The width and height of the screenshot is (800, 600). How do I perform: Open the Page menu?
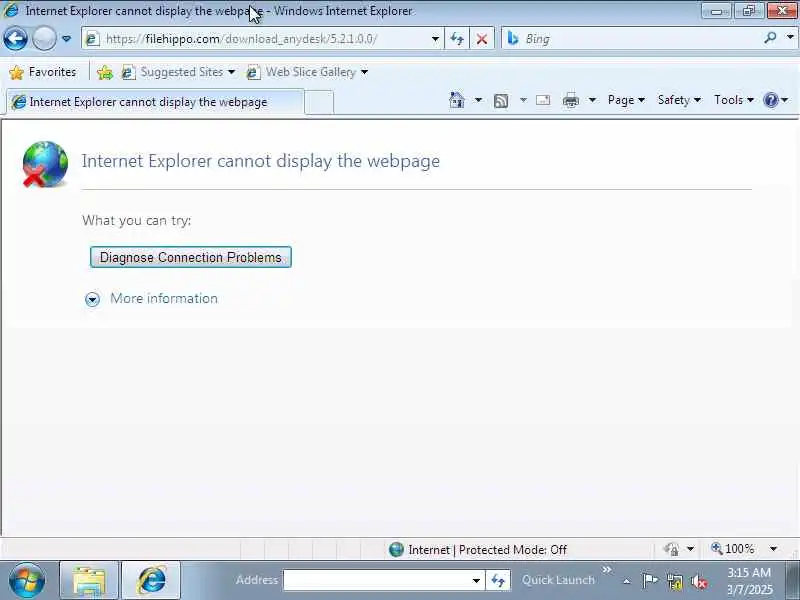pyautogui.click(x=626, y=100)
